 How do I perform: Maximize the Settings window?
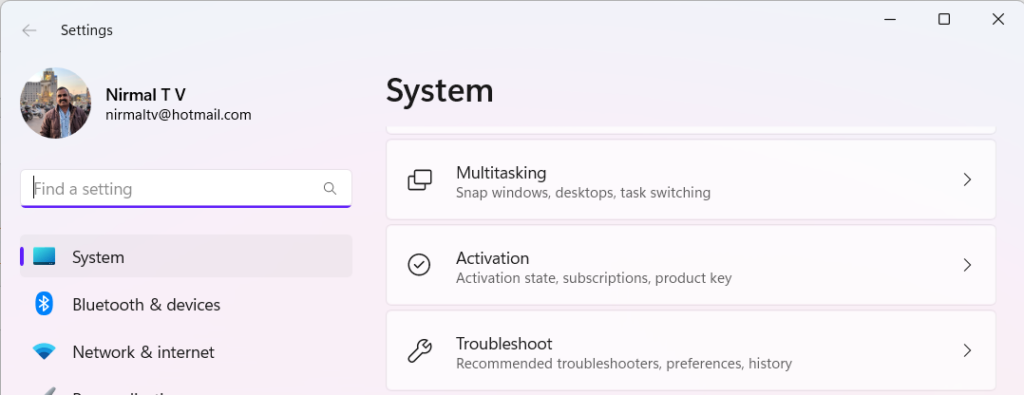pos(944,20)
